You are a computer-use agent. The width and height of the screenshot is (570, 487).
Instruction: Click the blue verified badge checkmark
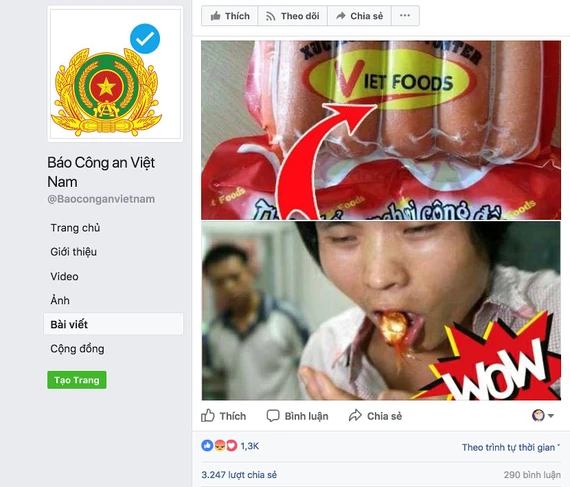(x=145, y=39)
